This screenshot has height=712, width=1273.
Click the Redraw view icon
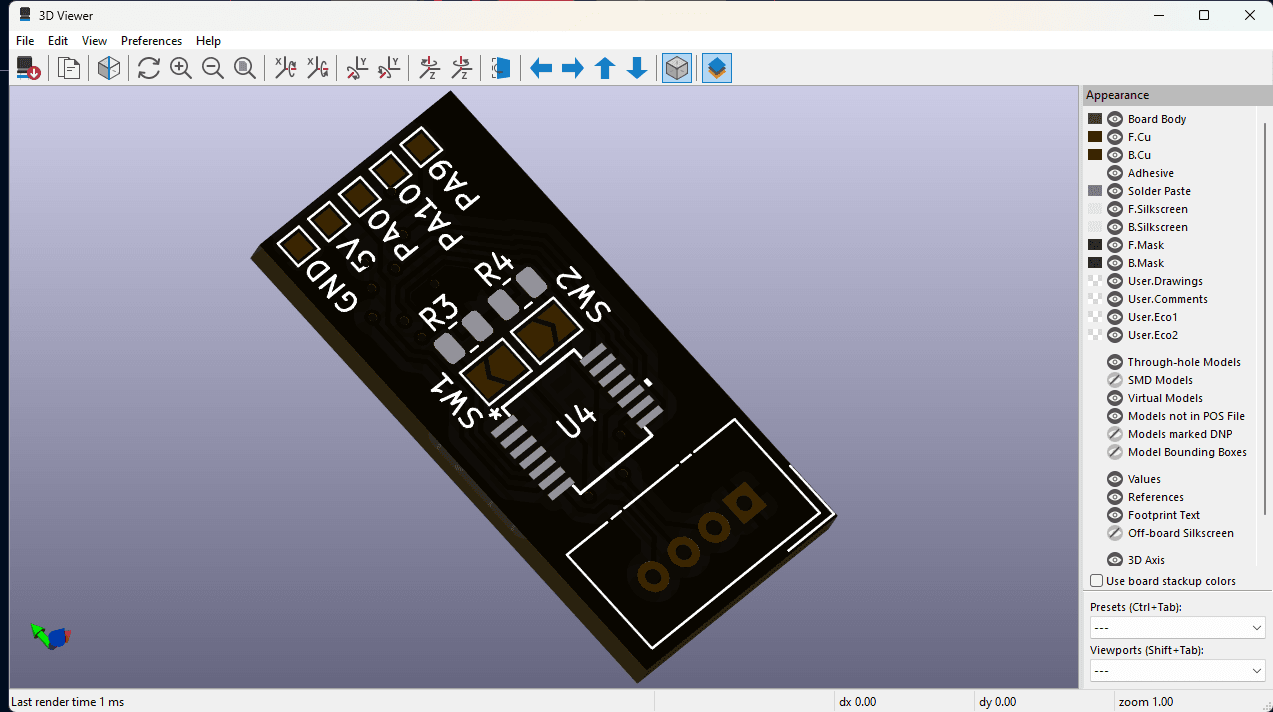click(x=149, y=68)
